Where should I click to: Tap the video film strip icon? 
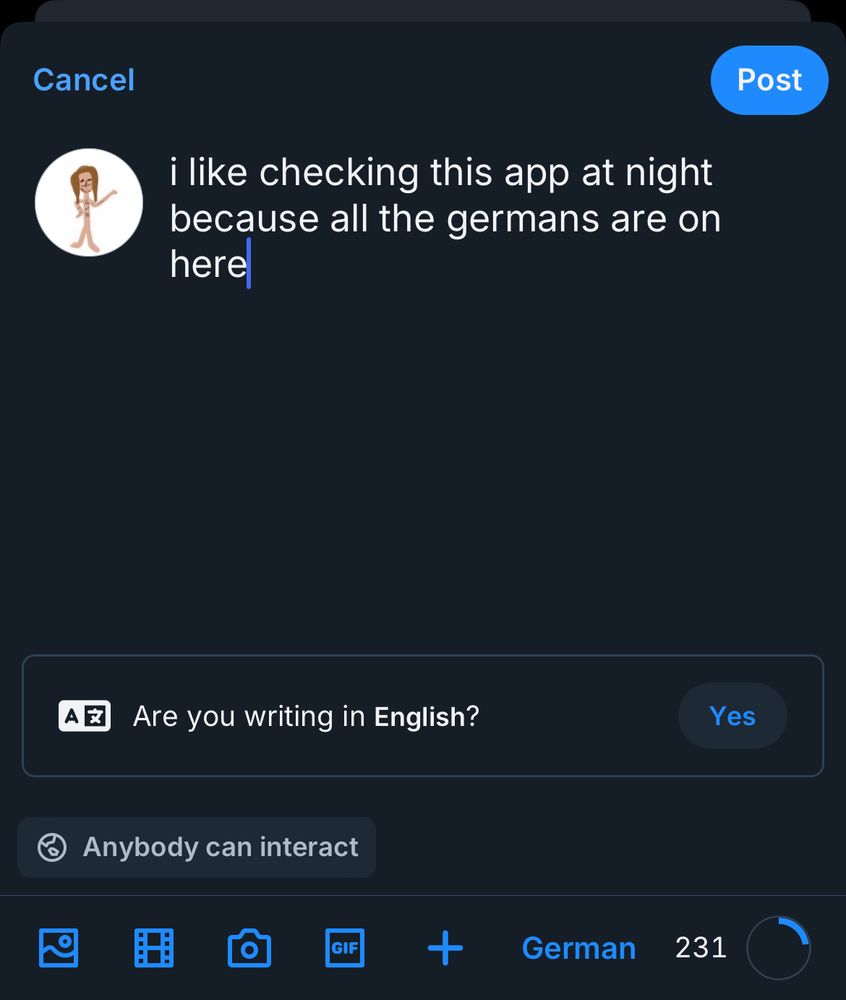pos(154,948)
